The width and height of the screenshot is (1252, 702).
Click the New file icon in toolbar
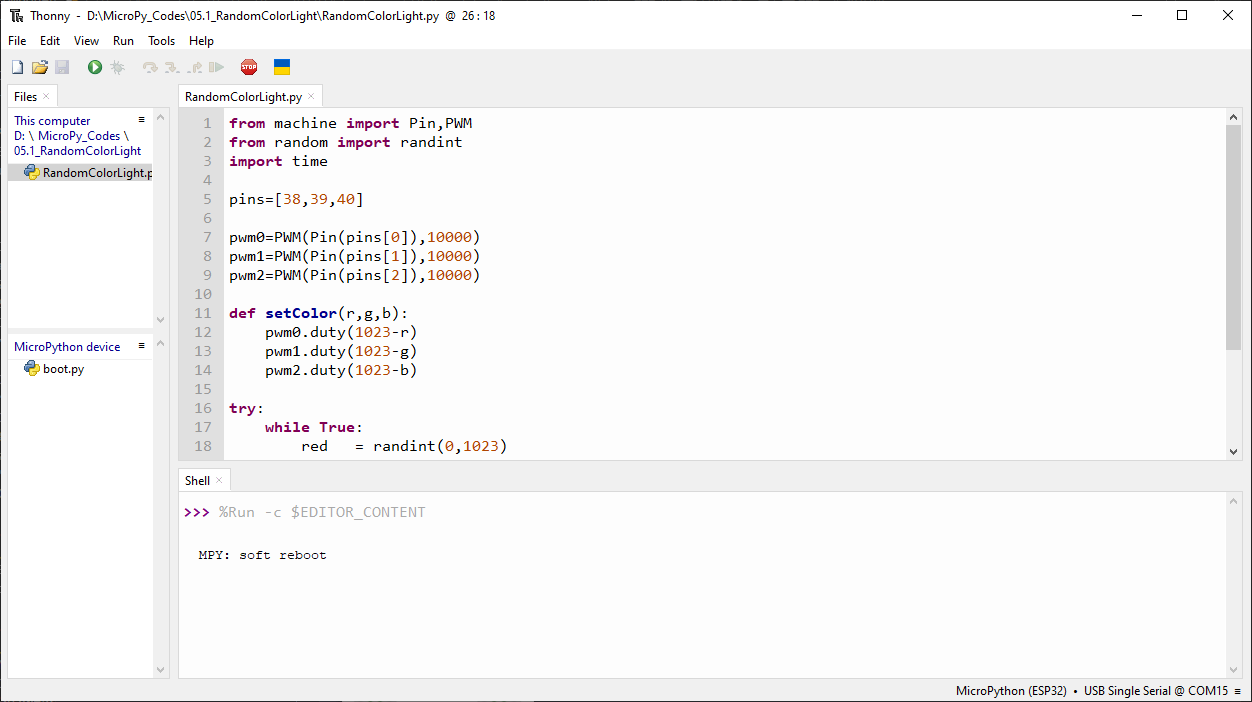point(17,67)
